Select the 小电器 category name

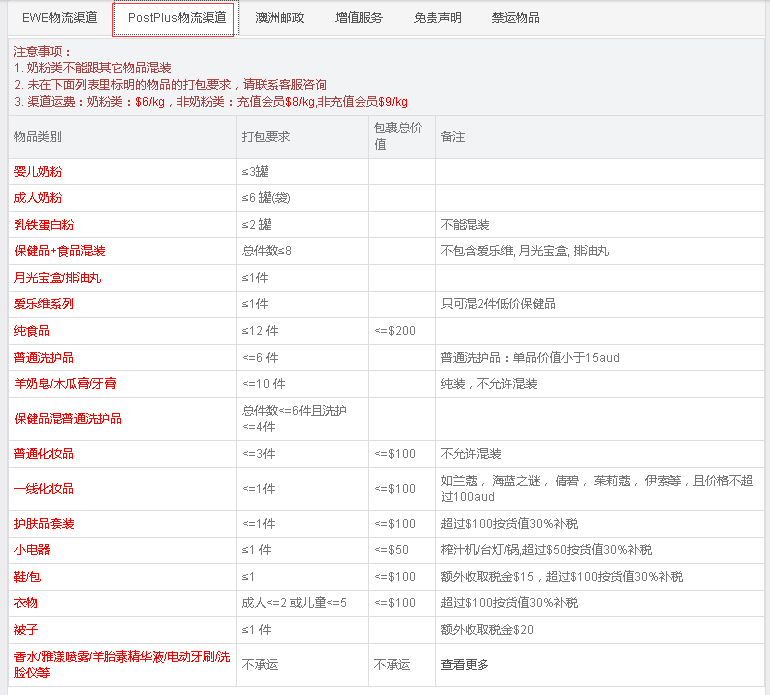coord(32,550)
